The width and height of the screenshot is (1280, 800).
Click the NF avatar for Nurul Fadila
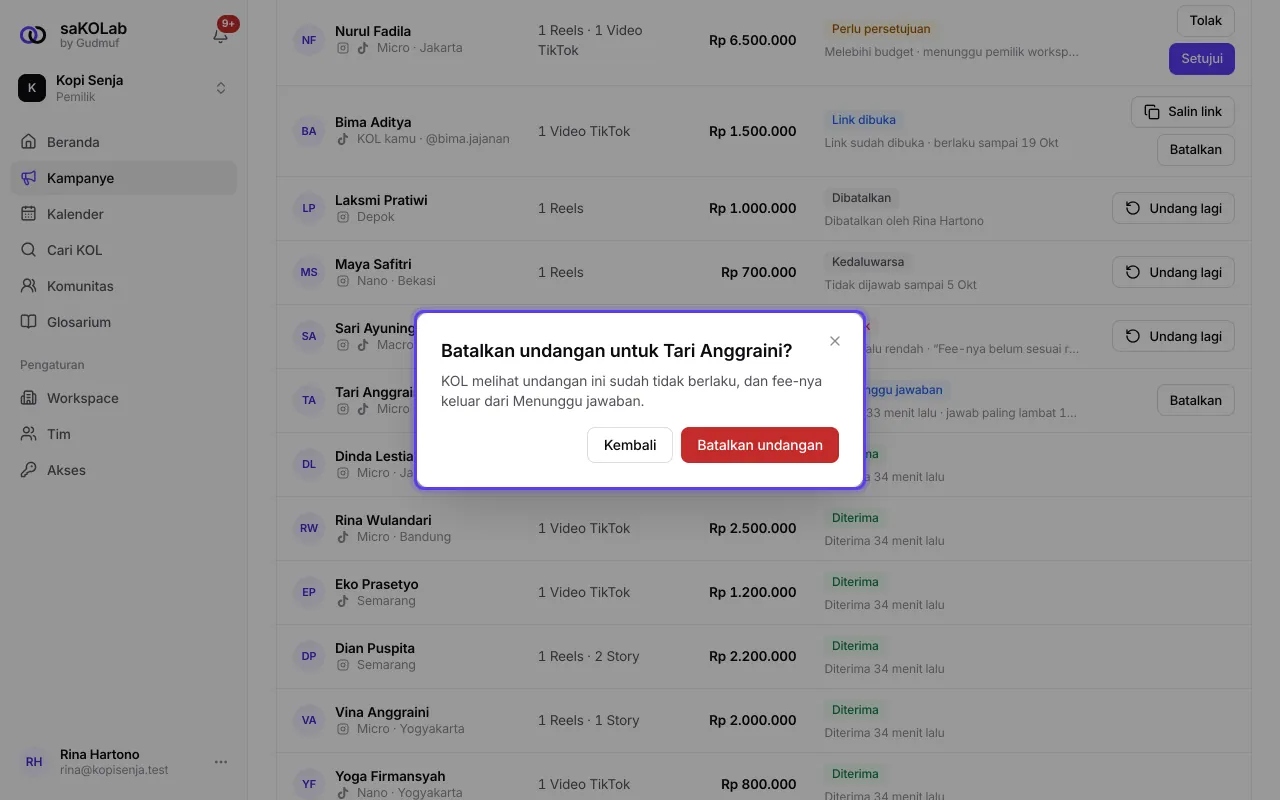coord(309,40)
